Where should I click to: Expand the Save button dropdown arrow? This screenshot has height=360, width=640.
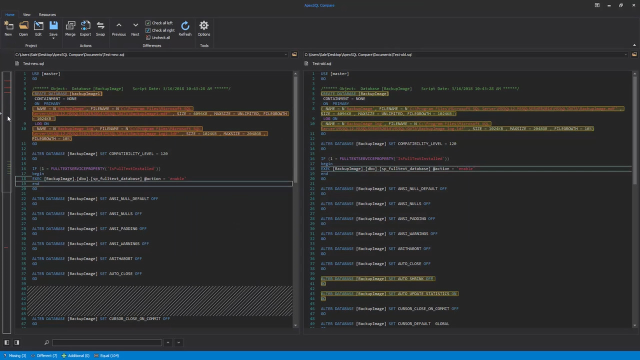click(x=53, y=38)
